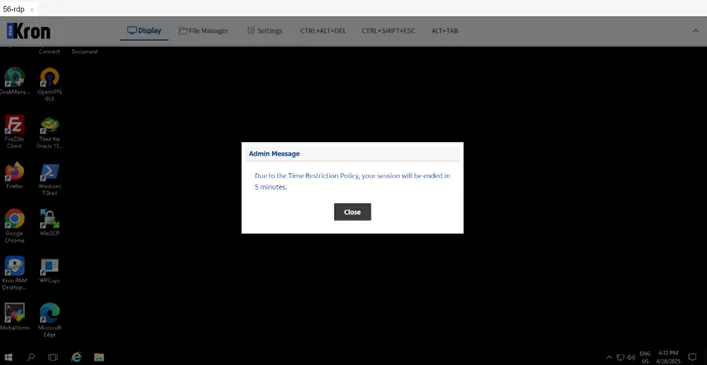Close the Admin Message dialog

pyautogui.click(x=352, y=212)
